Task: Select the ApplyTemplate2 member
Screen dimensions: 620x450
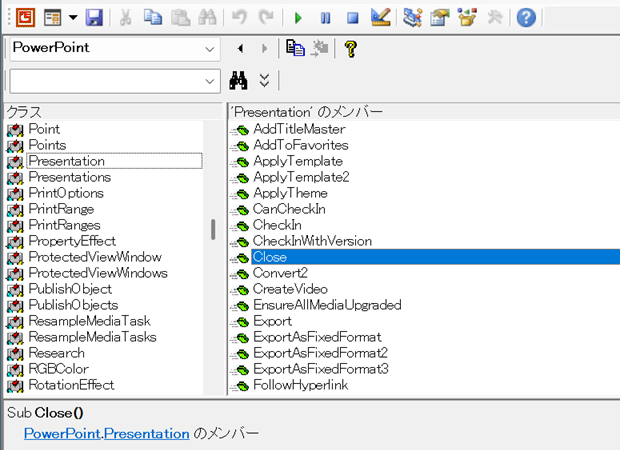Action: coord(301,177)
